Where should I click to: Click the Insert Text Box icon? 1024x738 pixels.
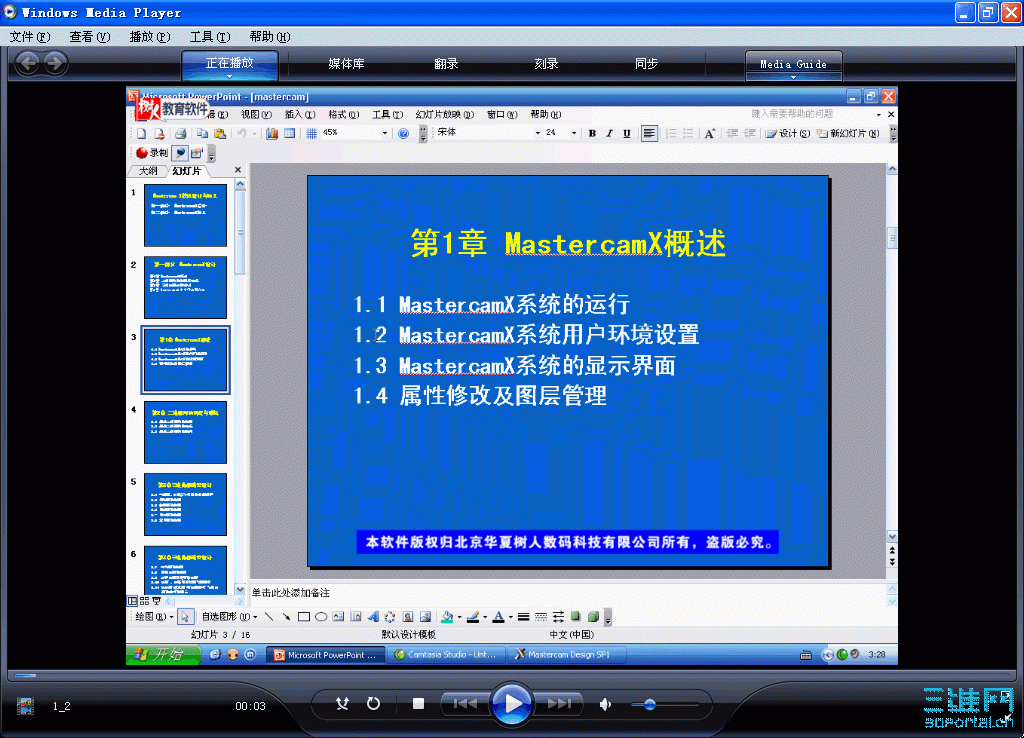(338, 617)
